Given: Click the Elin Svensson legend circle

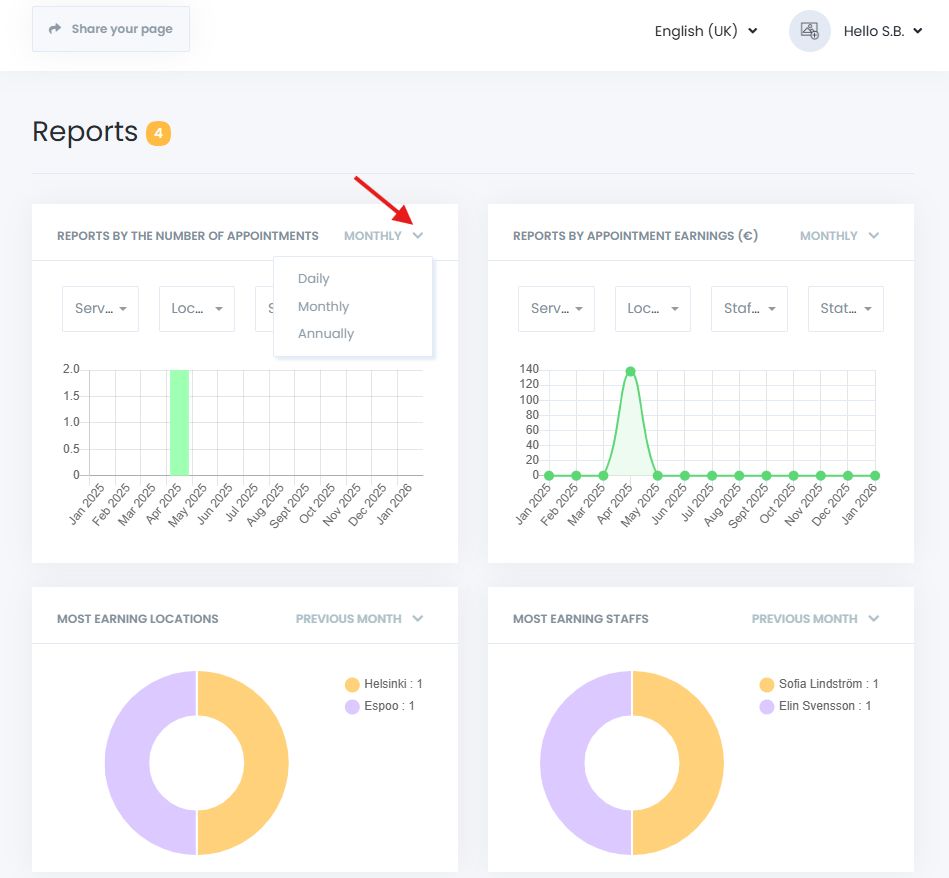Looking at the screenshot, I should pyautogui.click(x=767, y=707).
